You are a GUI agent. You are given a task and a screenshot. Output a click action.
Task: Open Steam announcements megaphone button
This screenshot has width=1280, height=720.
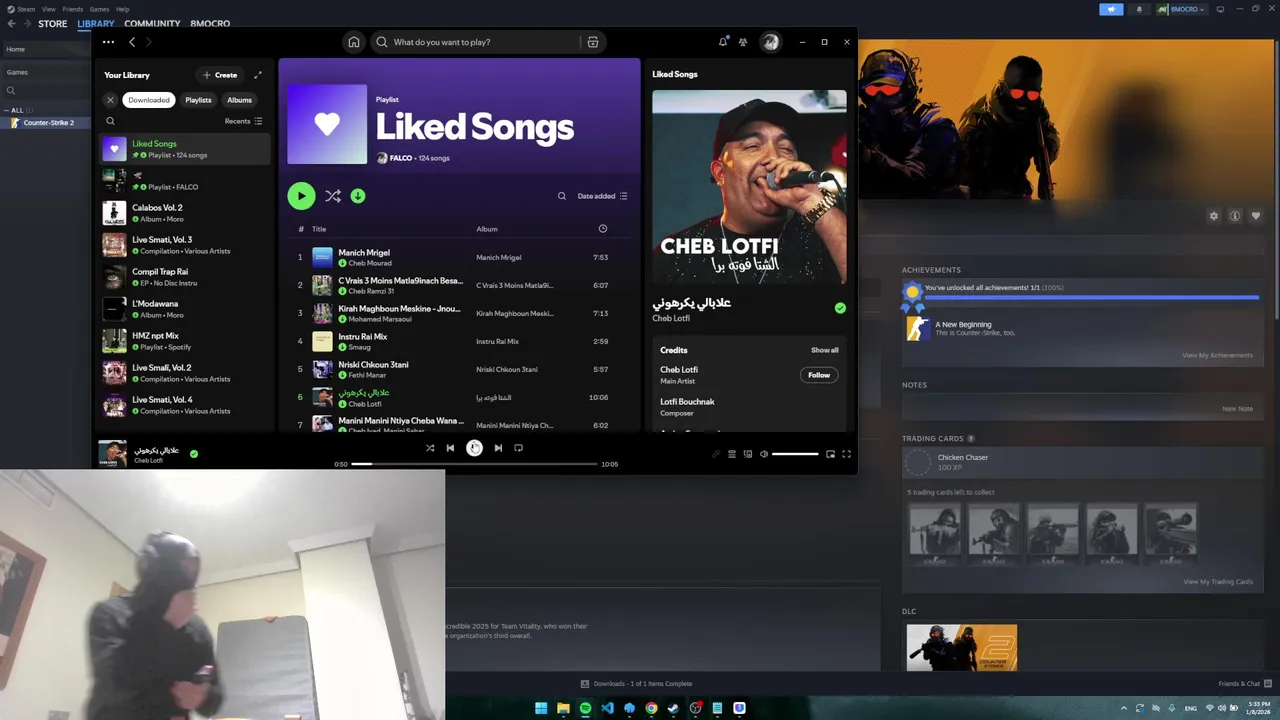click(x=1111, y=9)
